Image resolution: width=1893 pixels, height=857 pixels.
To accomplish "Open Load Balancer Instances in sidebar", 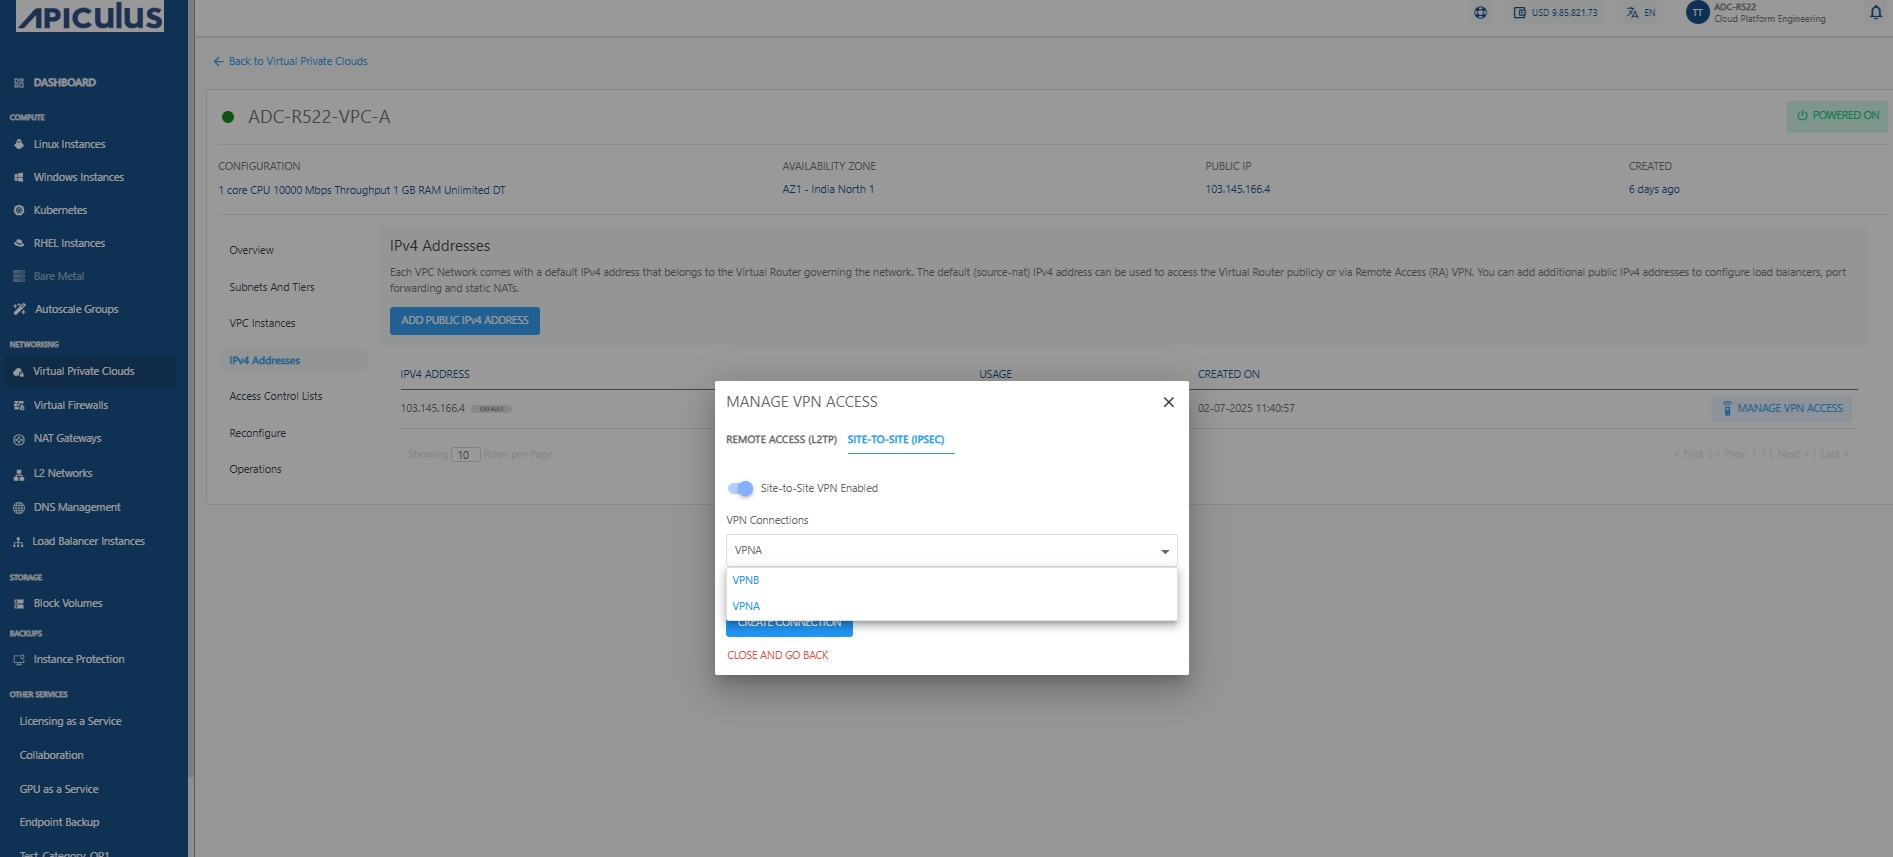I will coord(88,541).
